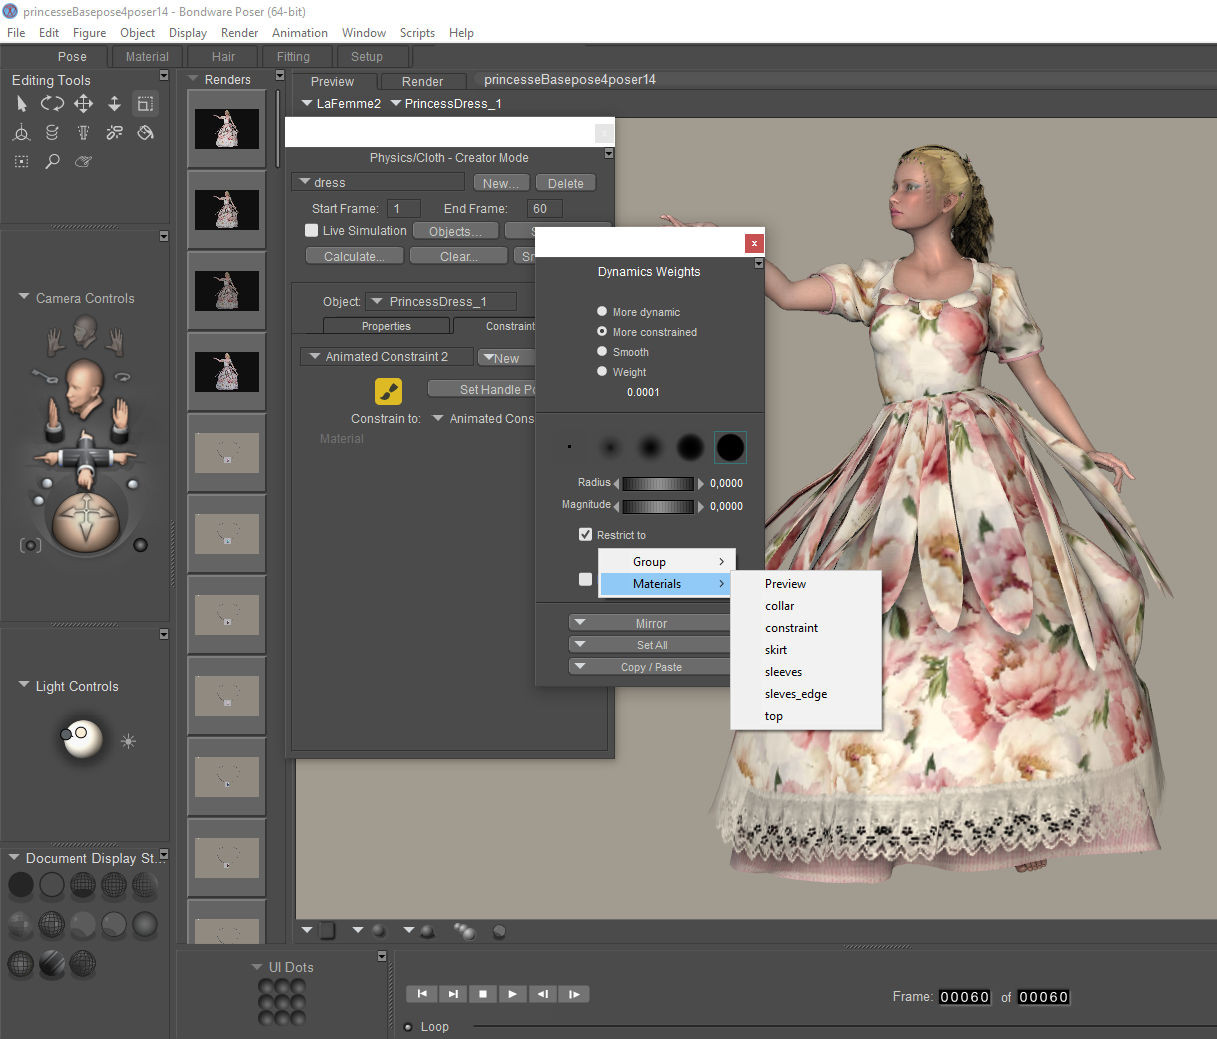Select the More constrained radio option
Image resolution: width=1217 pixels, height=1039 pixels.
(x=602, y=331)
